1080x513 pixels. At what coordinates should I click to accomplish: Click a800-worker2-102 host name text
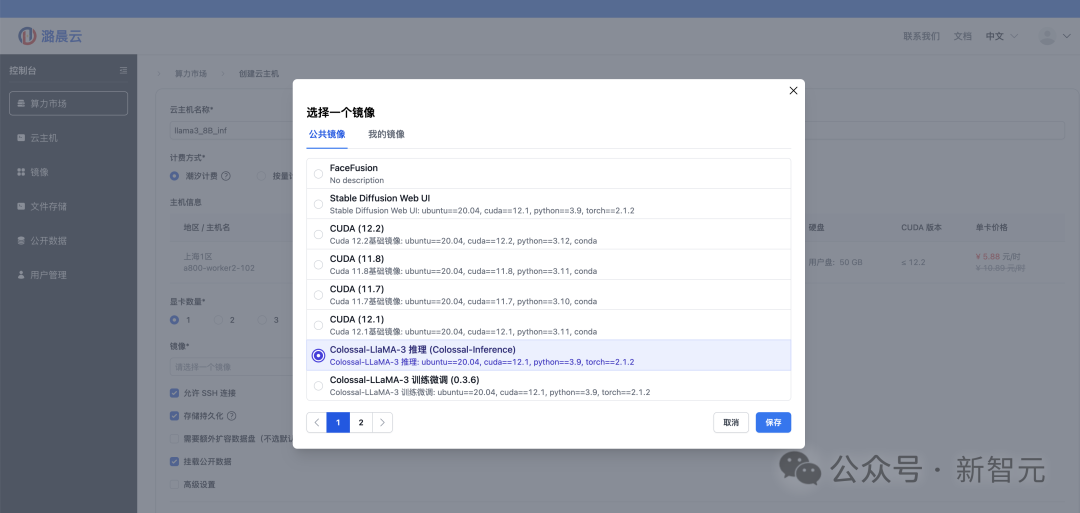click(219, 268)
